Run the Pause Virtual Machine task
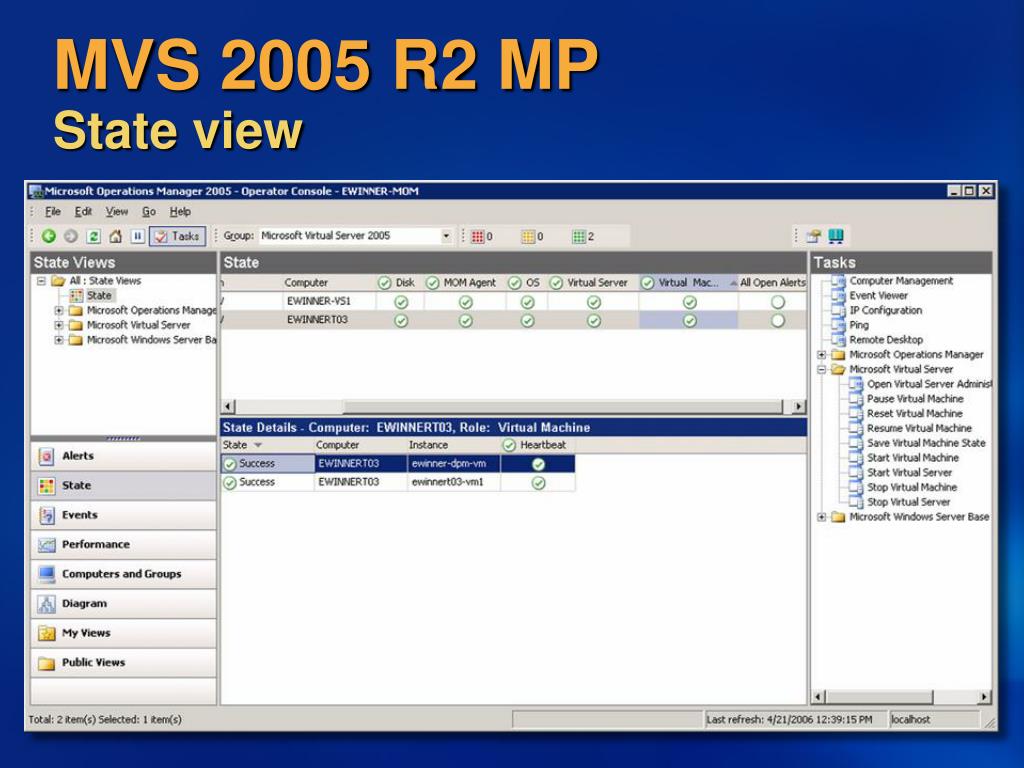This screenshot has width=1024, height=768. pyautogui.click(x=915, y=399)
